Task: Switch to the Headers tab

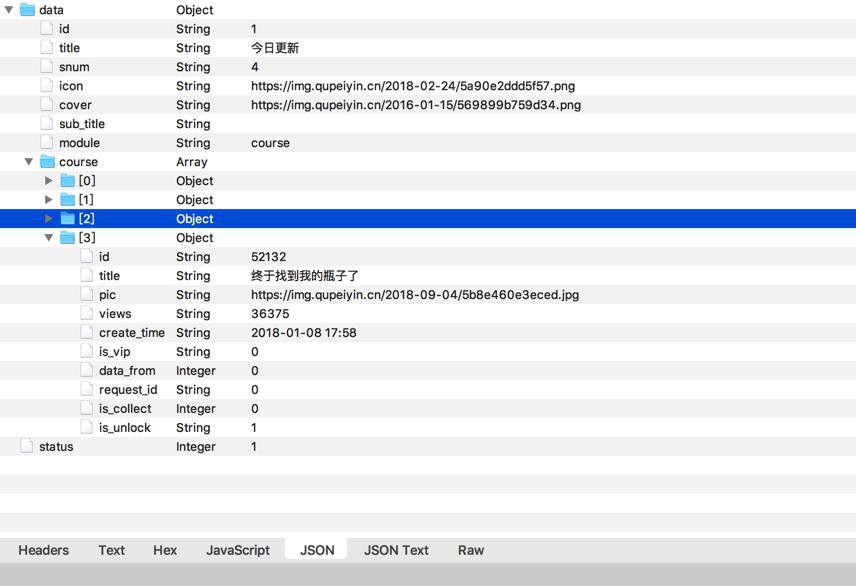Action: (x=44, y=550)
